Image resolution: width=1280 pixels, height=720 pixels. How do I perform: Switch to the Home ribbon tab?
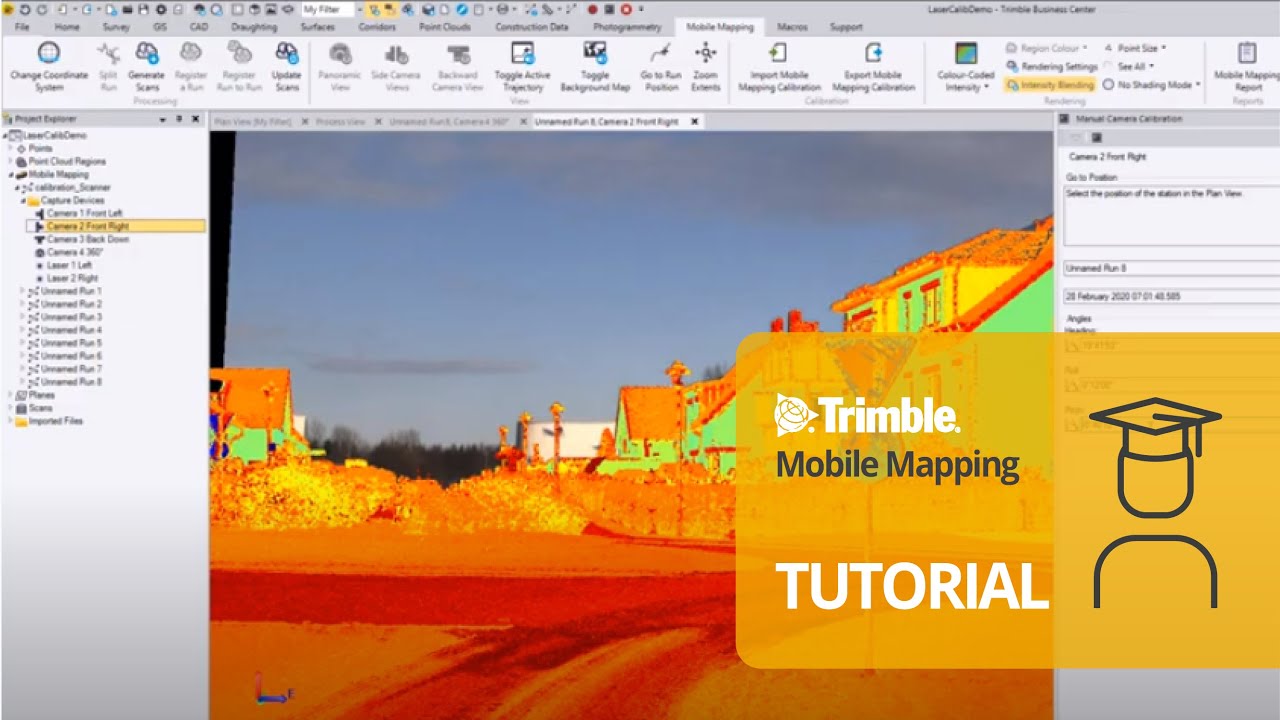(67, 27)
